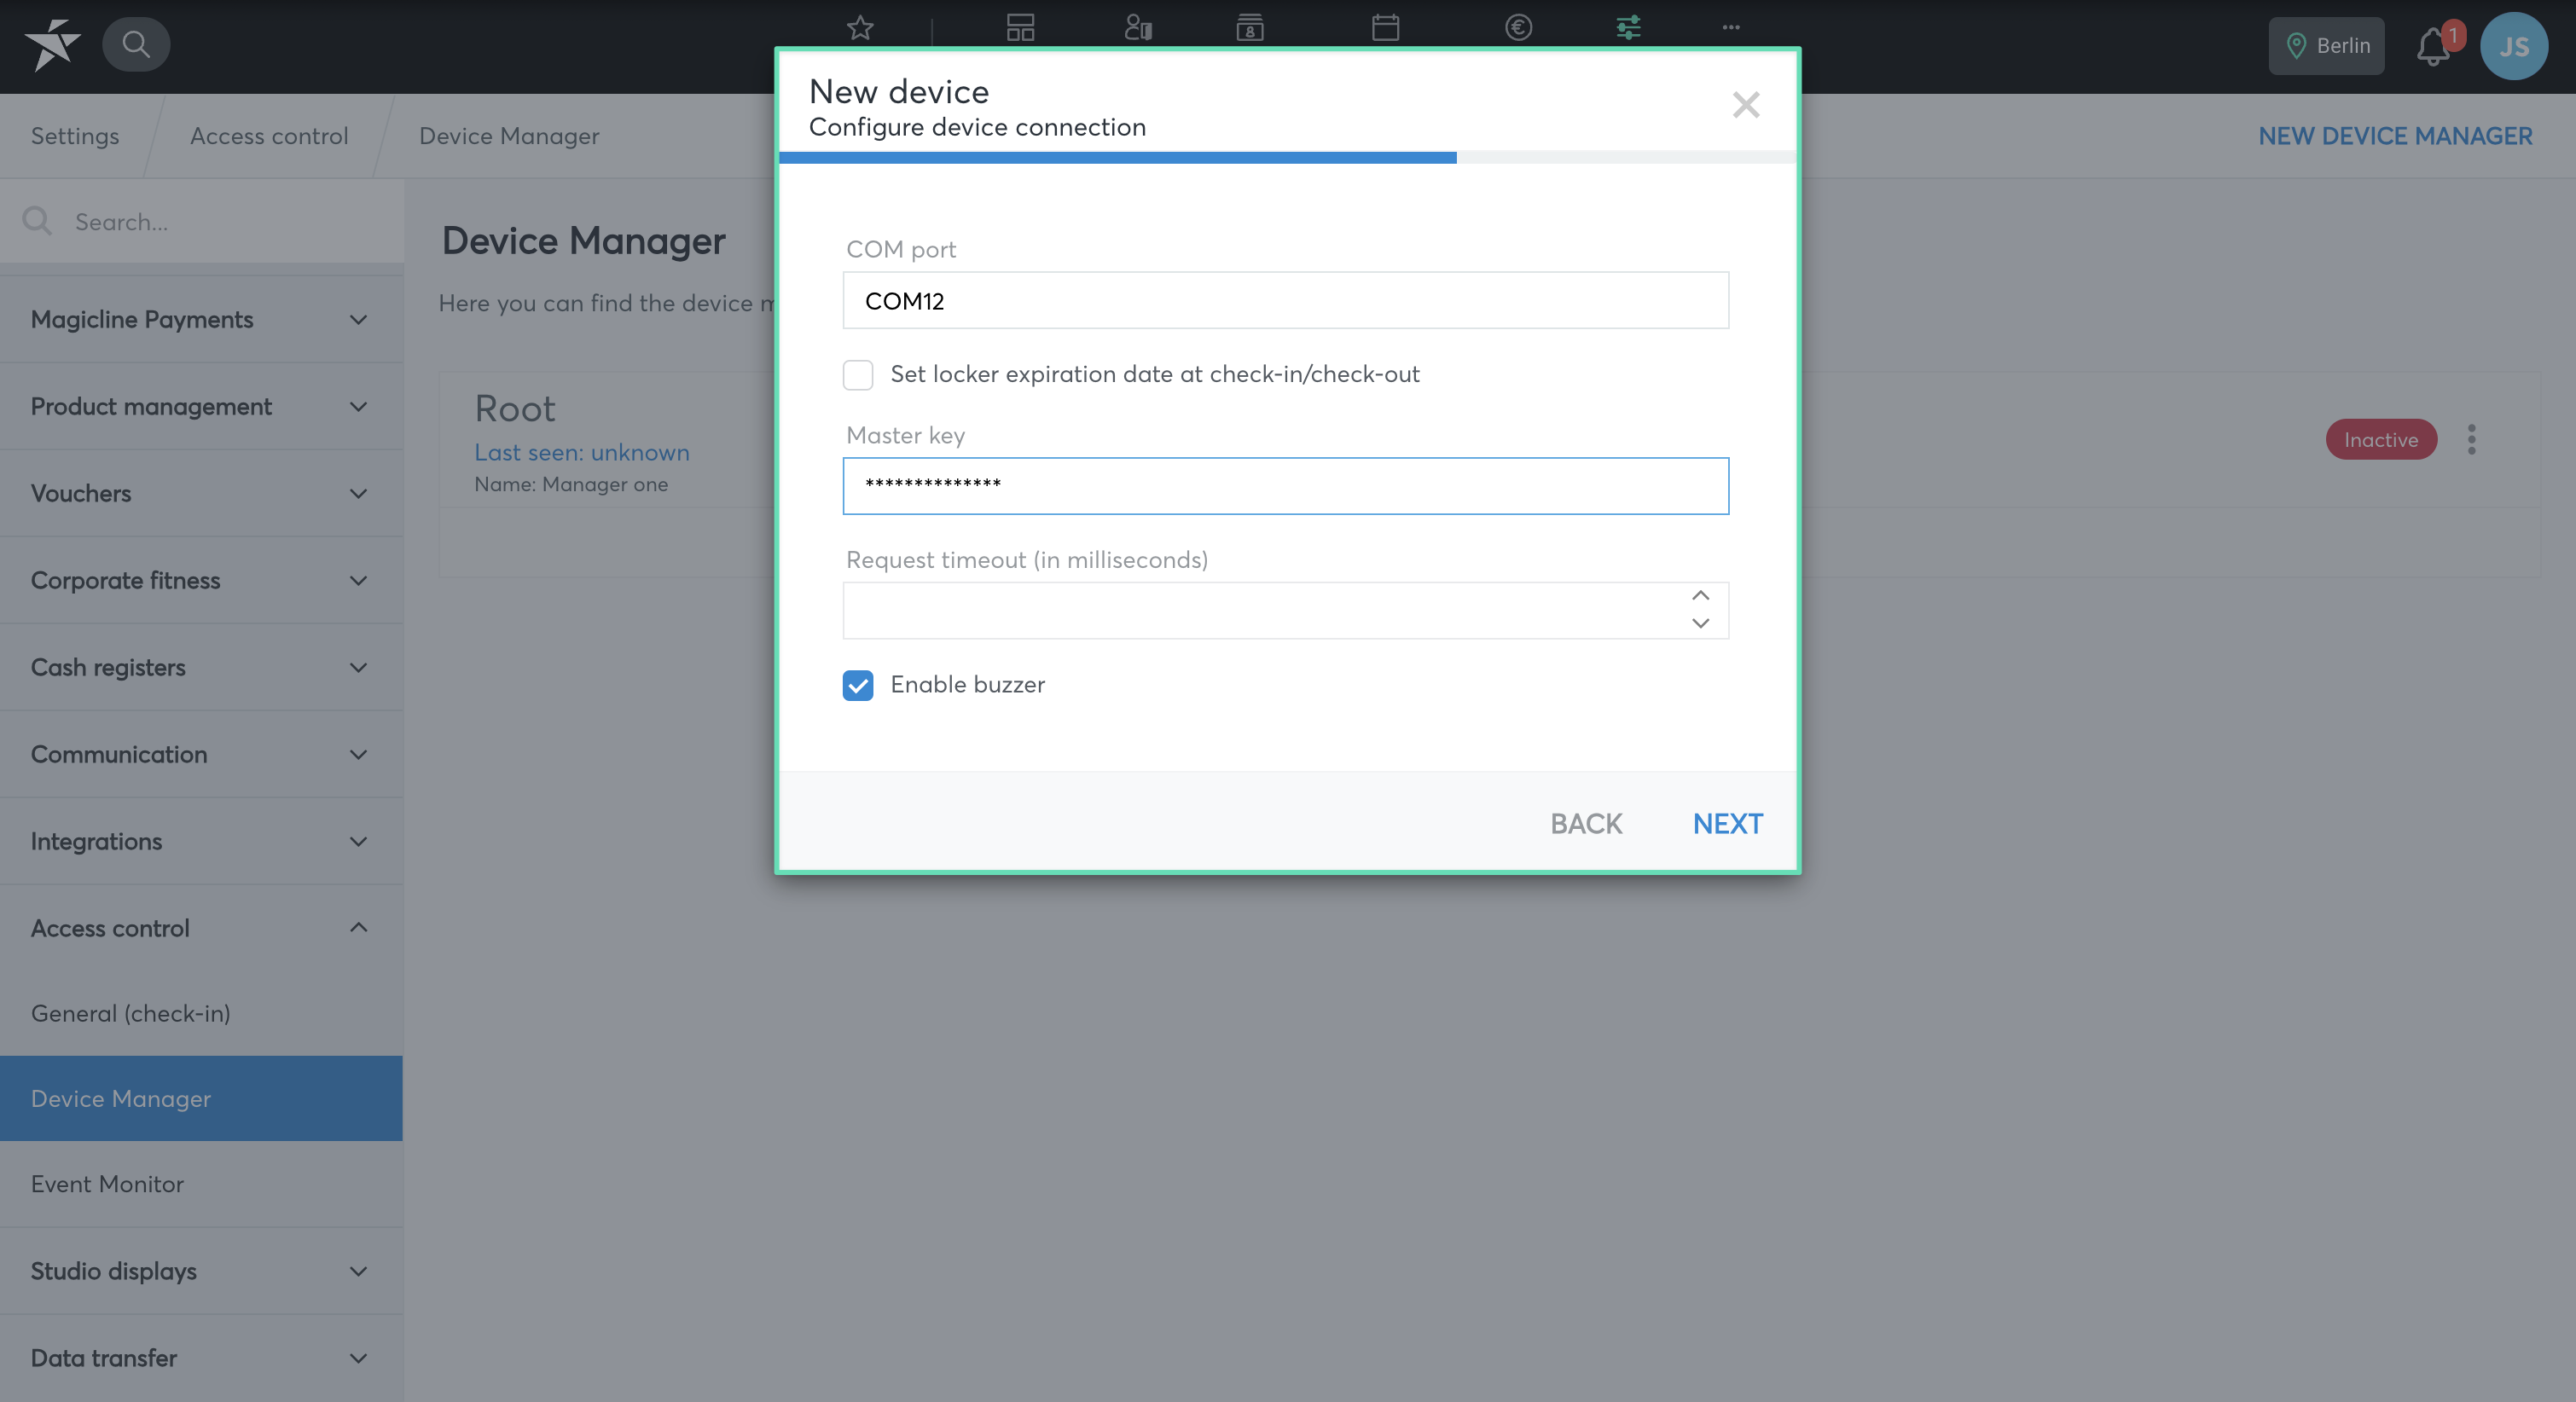The image size is (2576, 1402).
Task: Expand Data transfer section
Action: pyautogui.click(x=201, y=1359)
